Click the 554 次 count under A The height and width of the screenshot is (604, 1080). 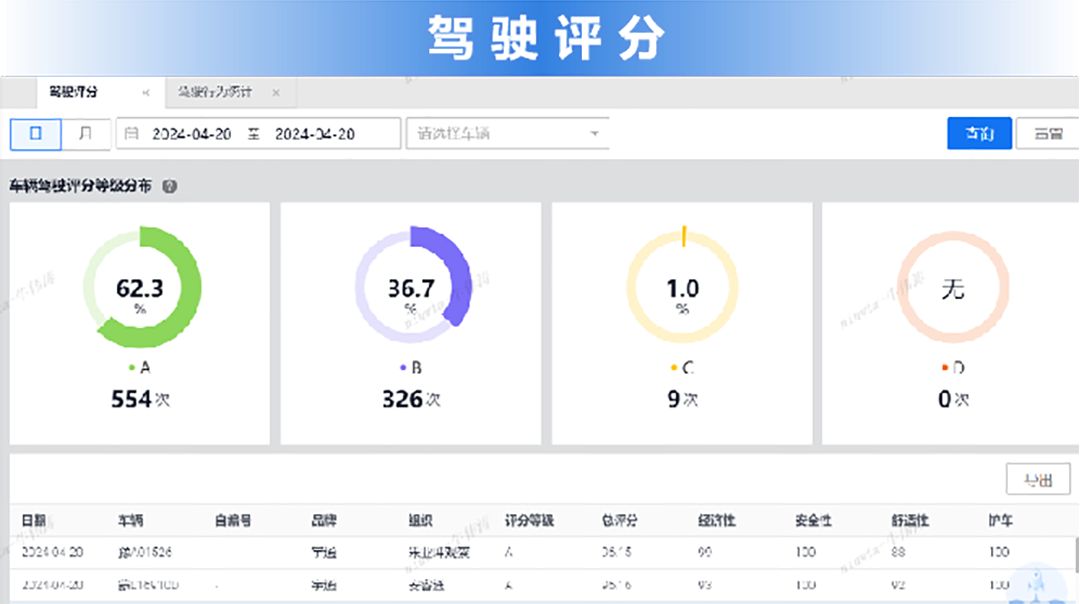click(141, 399)
